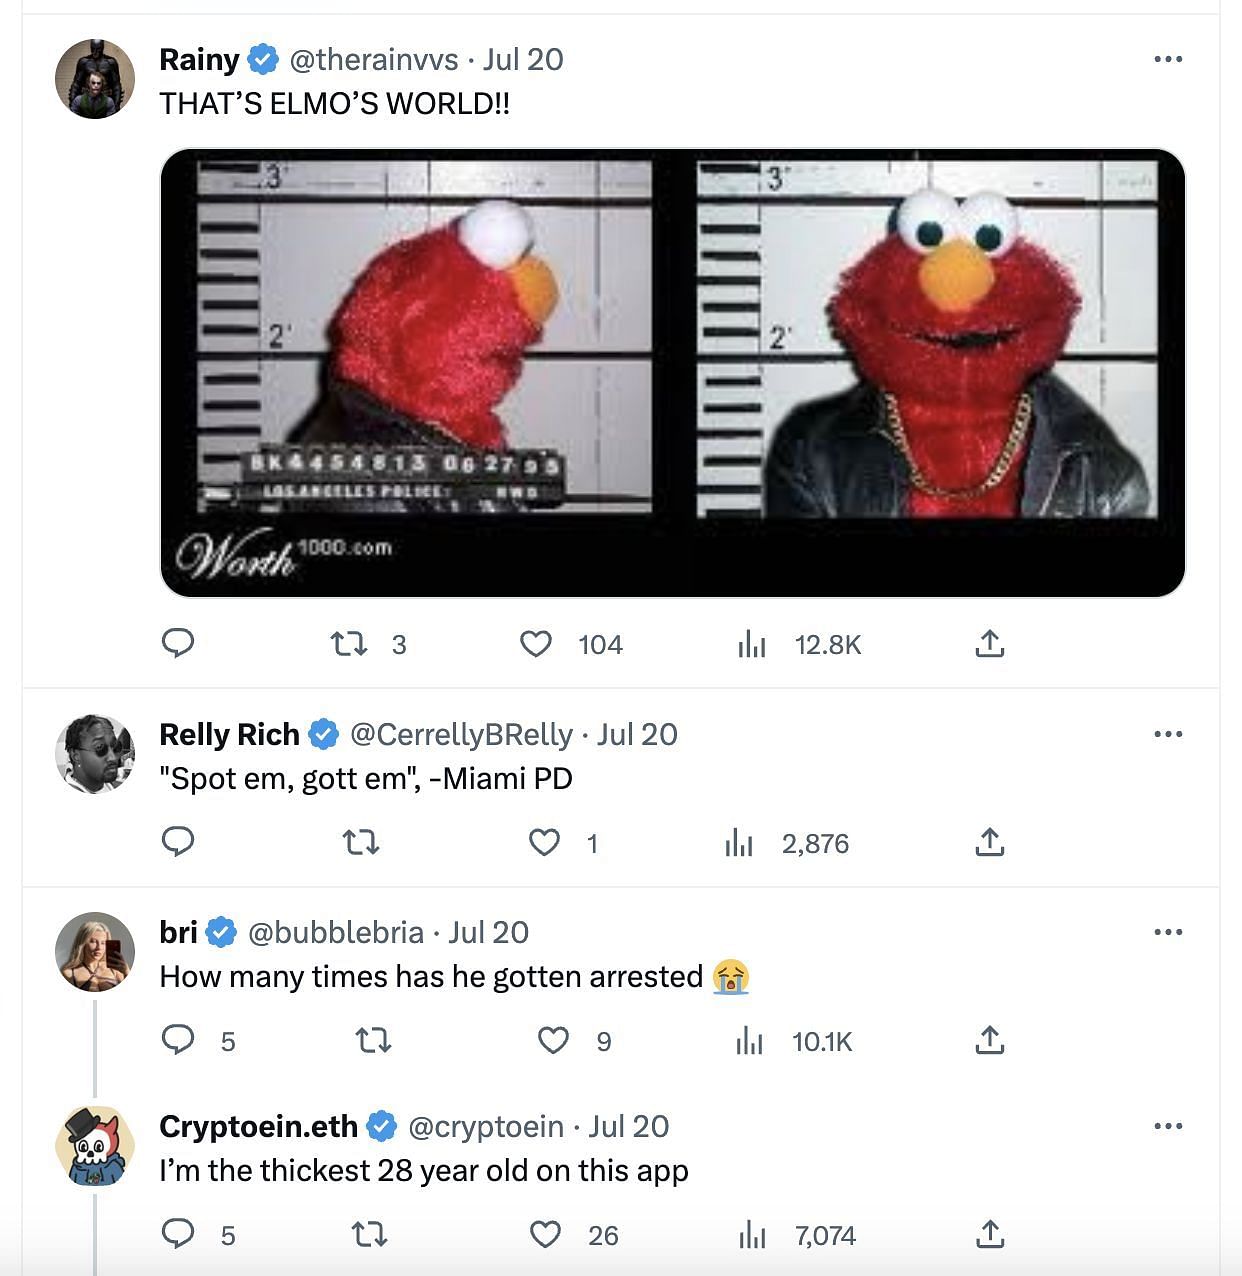The width and height of the screenshot is (1242, 1276).
Task: Reply to bri's arrested tweet
Action: pyautogui.click(x=178, y=1040)
